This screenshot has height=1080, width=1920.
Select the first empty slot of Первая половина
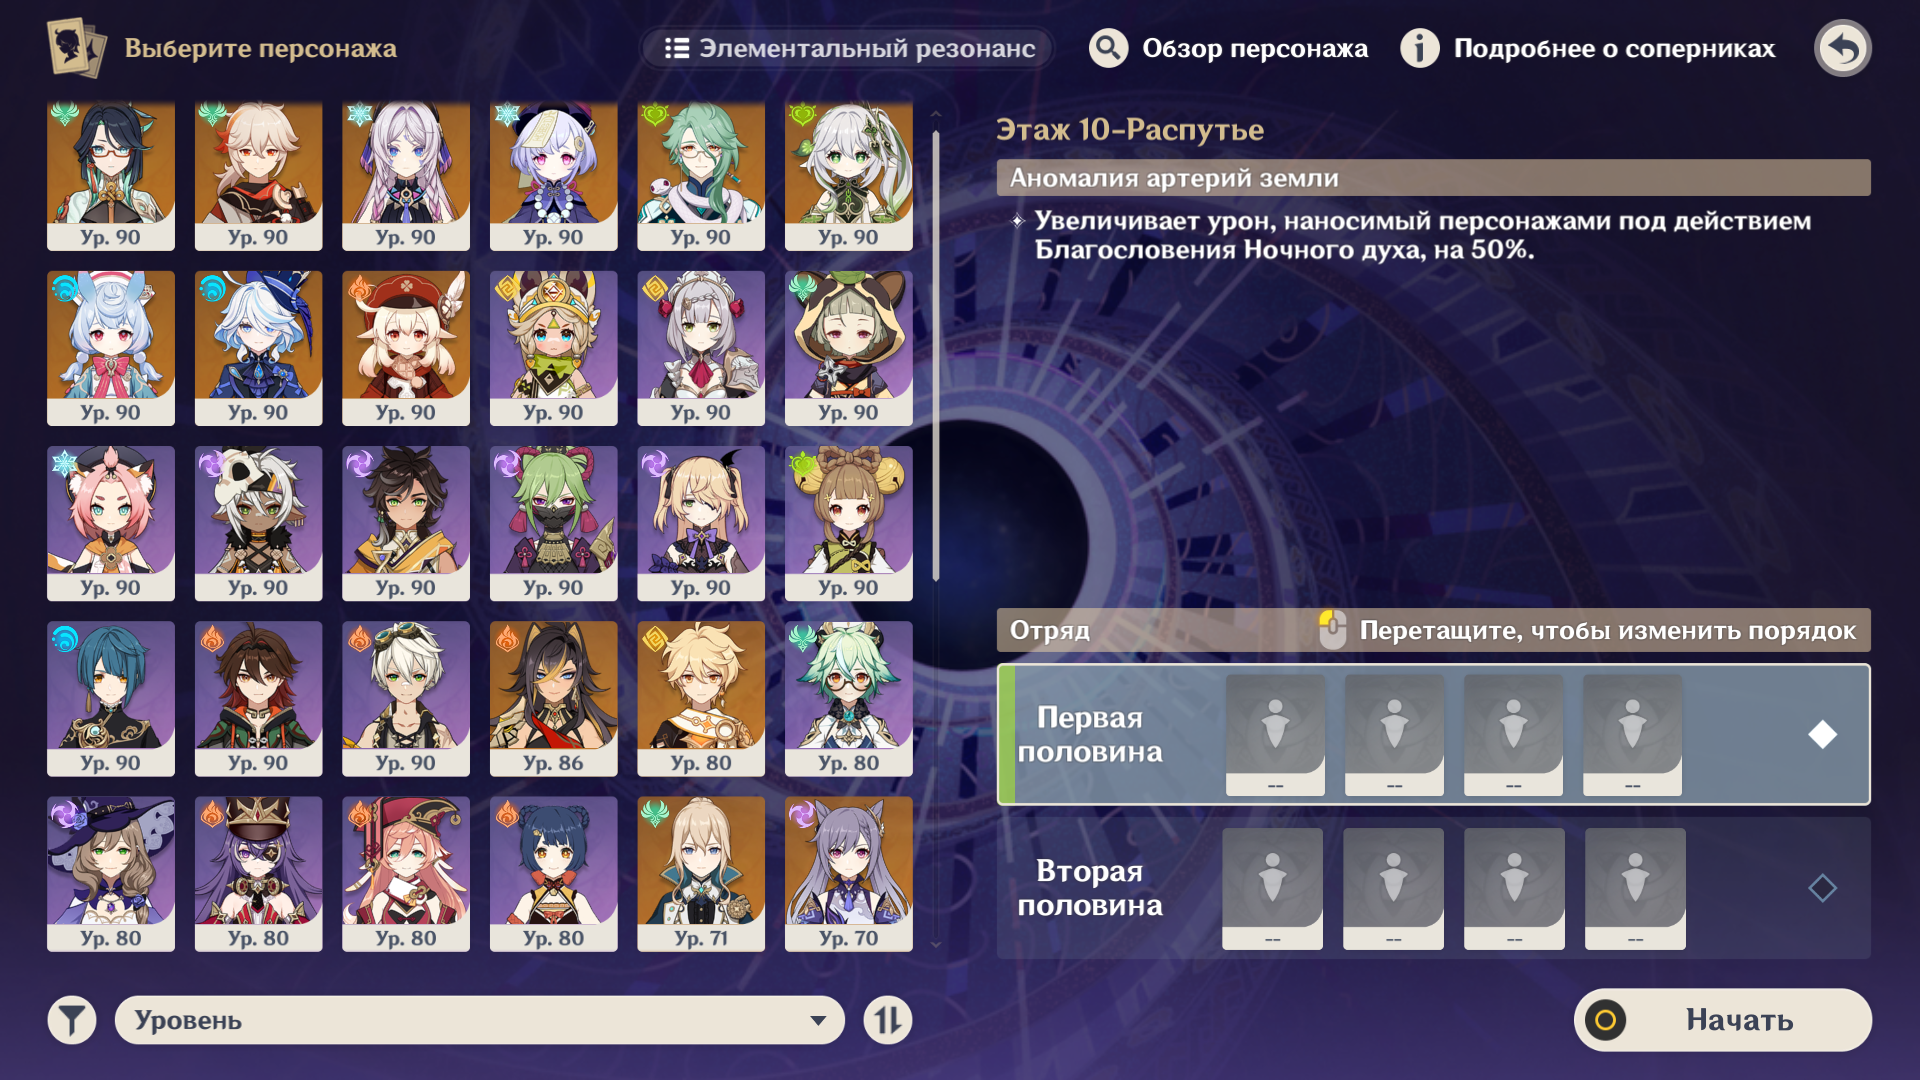(1275, 734)
